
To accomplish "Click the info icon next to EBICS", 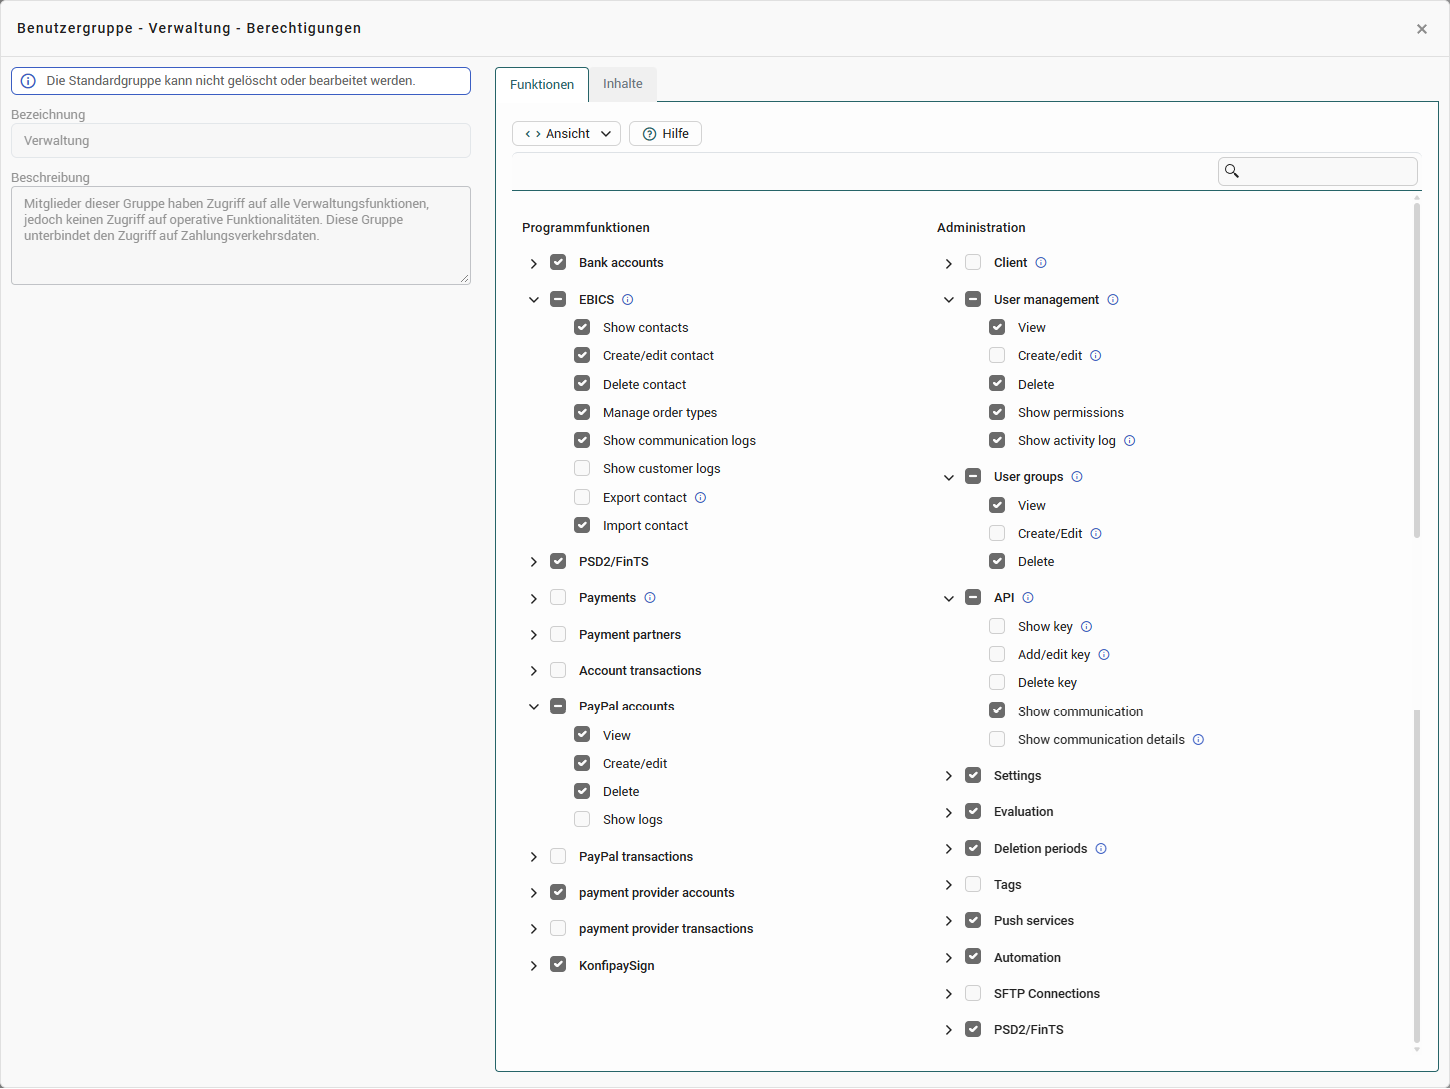I will 628,300.
